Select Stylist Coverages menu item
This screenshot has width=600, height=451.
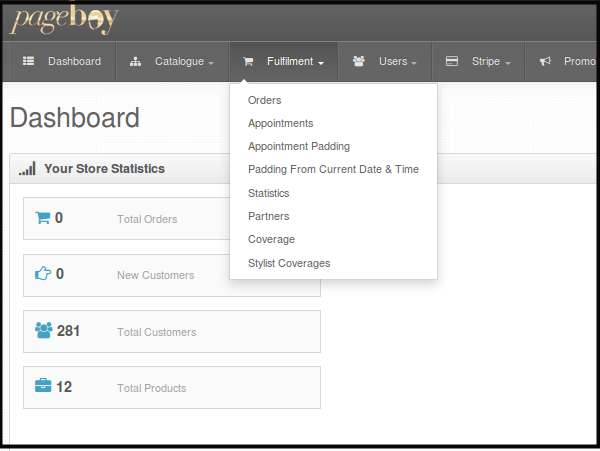(289, 263)
